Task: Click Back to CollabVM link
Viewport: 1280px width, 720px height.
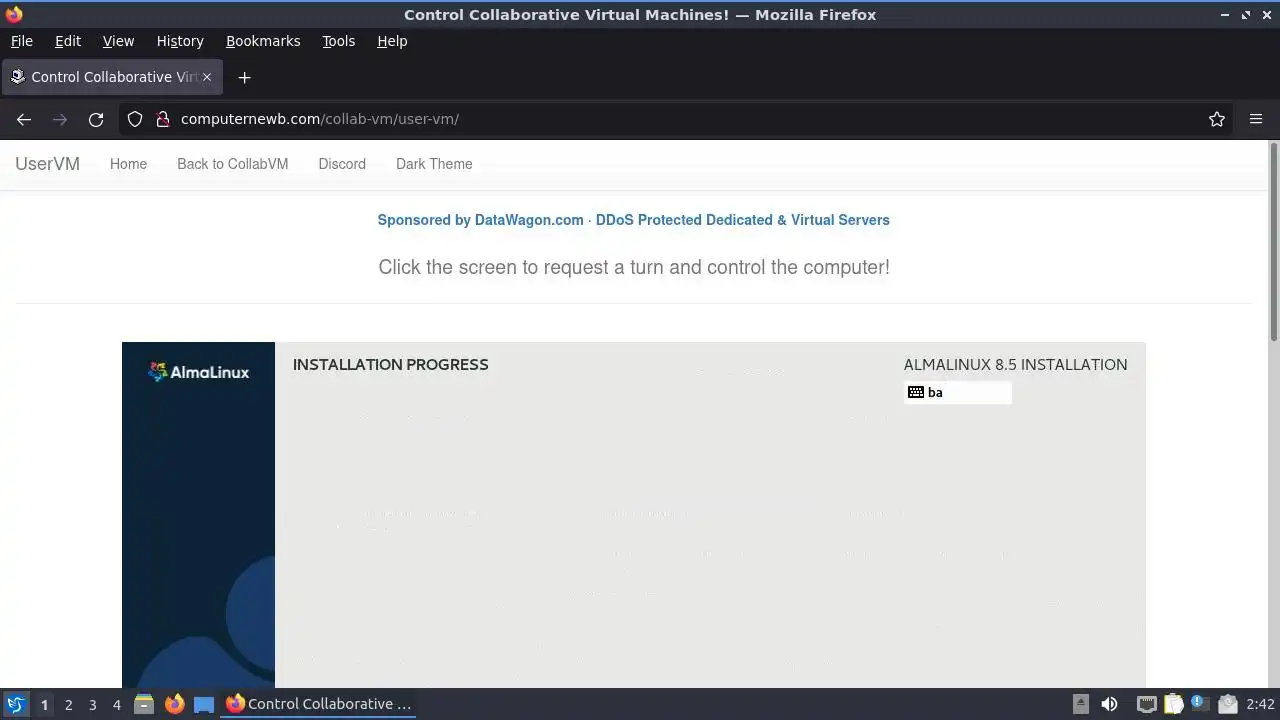Action: 232,164
